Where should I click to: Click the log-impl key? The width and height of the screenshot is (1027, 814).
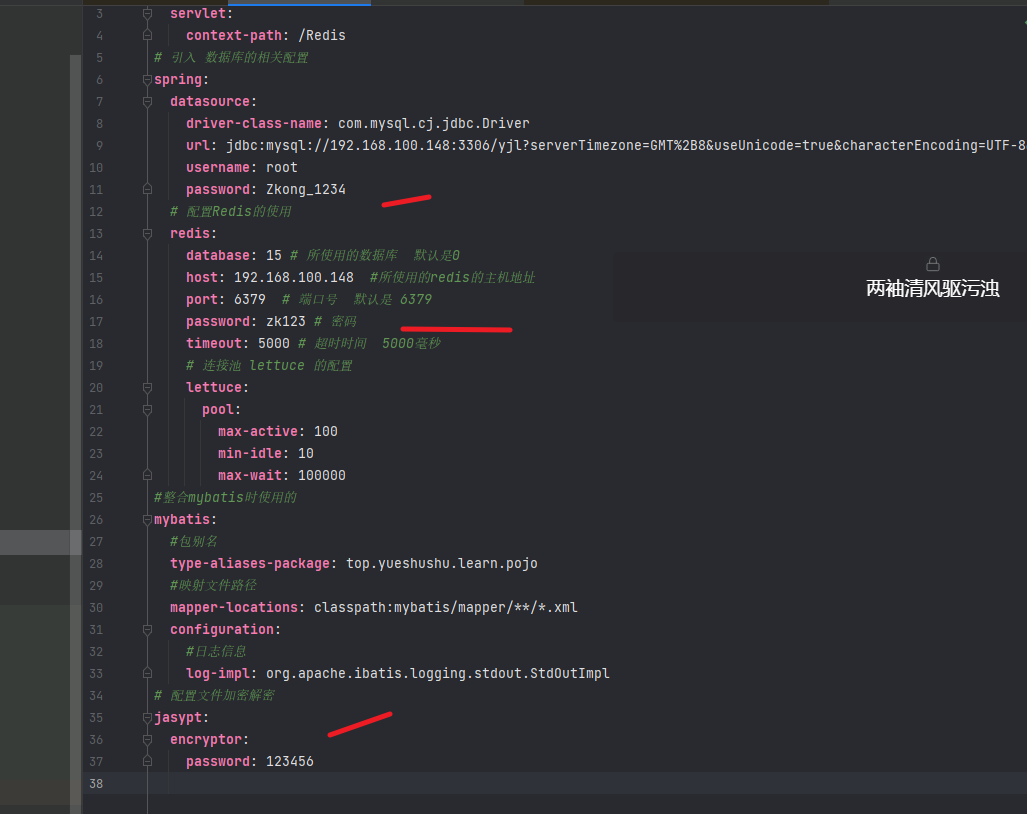pos(217,673)
